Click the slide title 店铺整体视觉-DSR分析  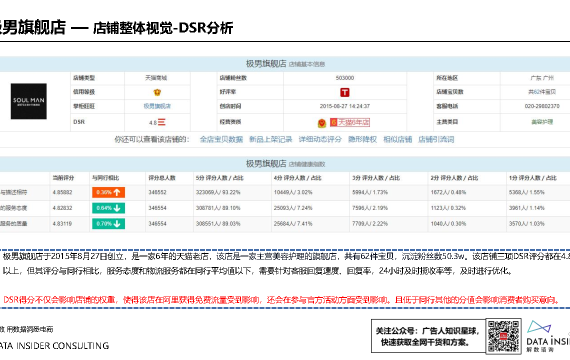pyautogui.click(x=163, y=28)
